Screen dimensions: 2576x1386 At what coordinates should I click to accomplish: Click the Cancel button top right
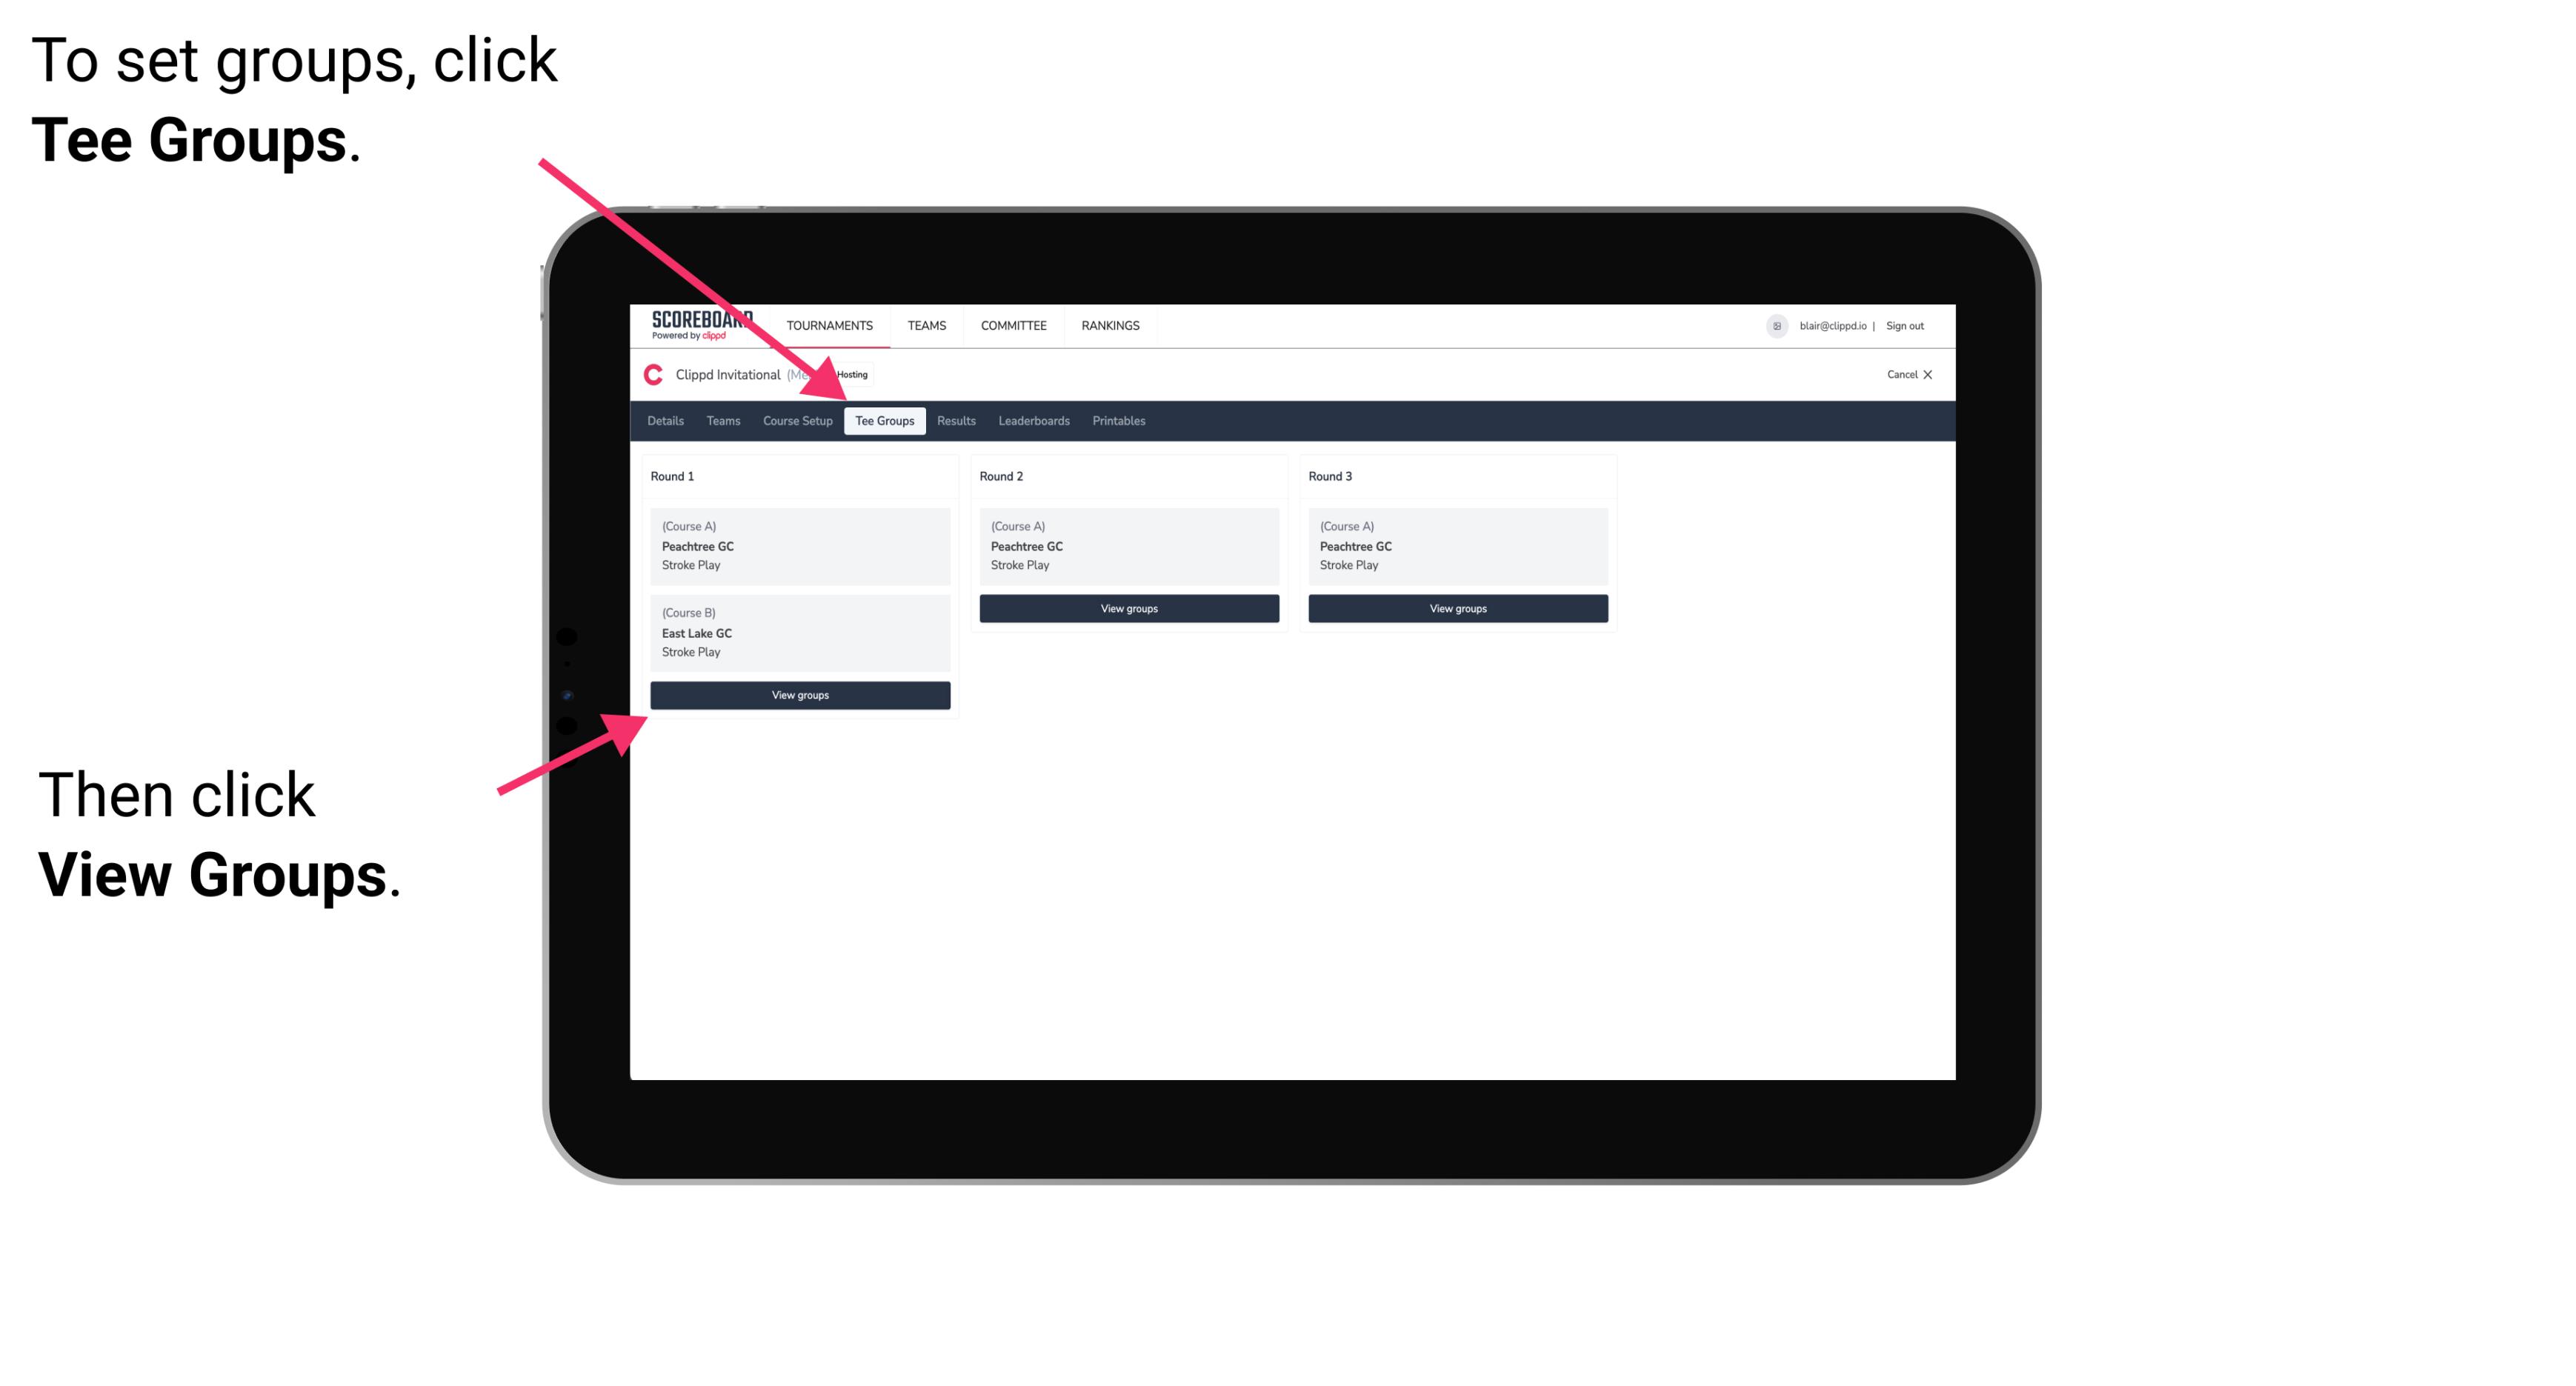pos(1907,374)
